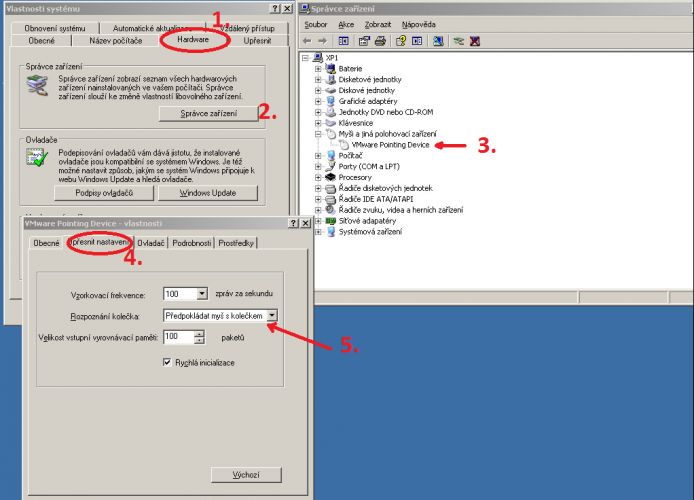The image size is (694, 500).
Task: Click the Windows Update button
Action: click(208, 193)
